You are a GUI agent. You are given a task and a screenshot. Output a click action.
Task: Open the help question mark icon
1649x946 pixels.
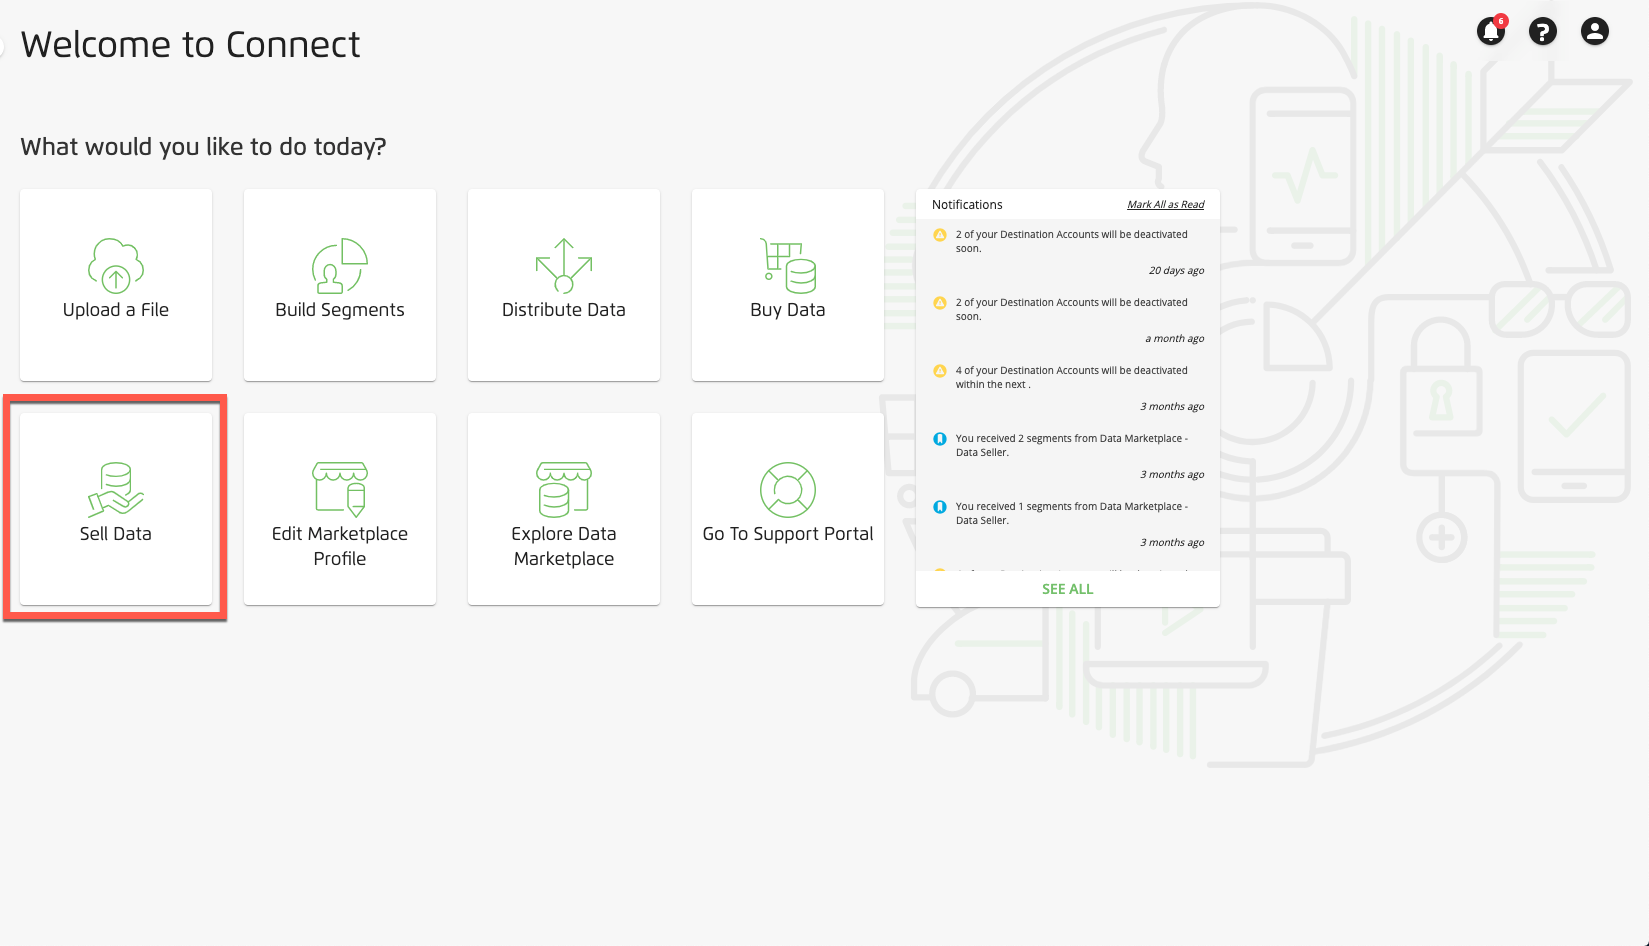tap(1543, 32)
